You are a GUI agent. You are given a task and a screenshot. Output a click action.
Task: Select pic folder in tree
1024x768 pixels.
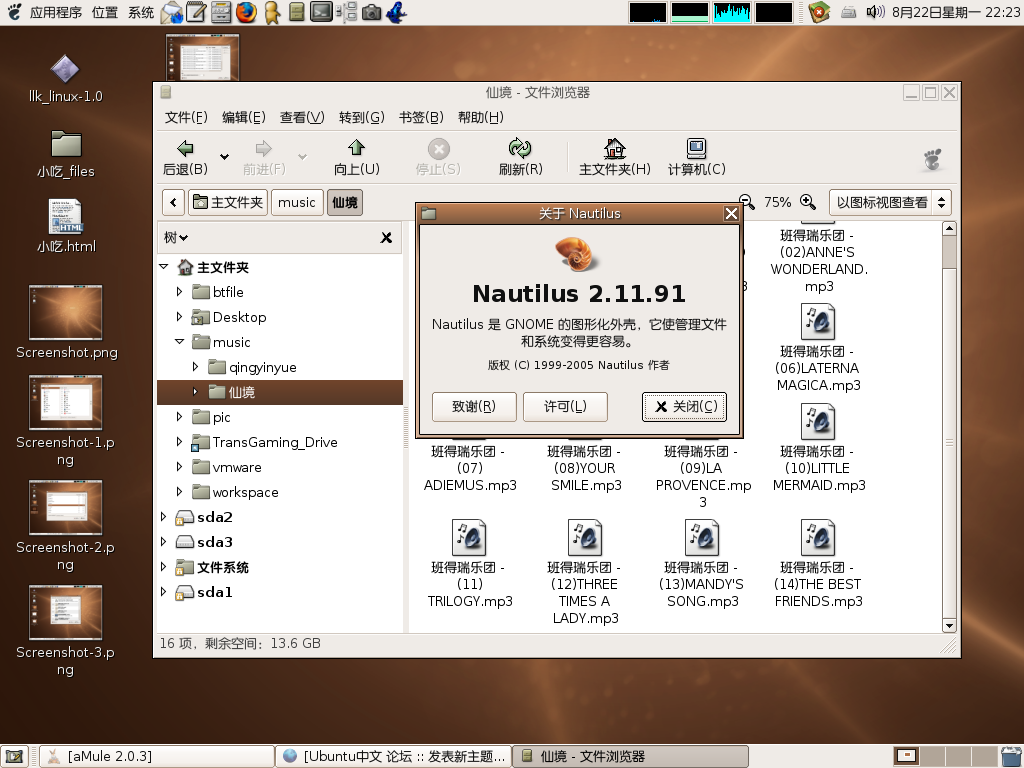(x=212, y=417)
